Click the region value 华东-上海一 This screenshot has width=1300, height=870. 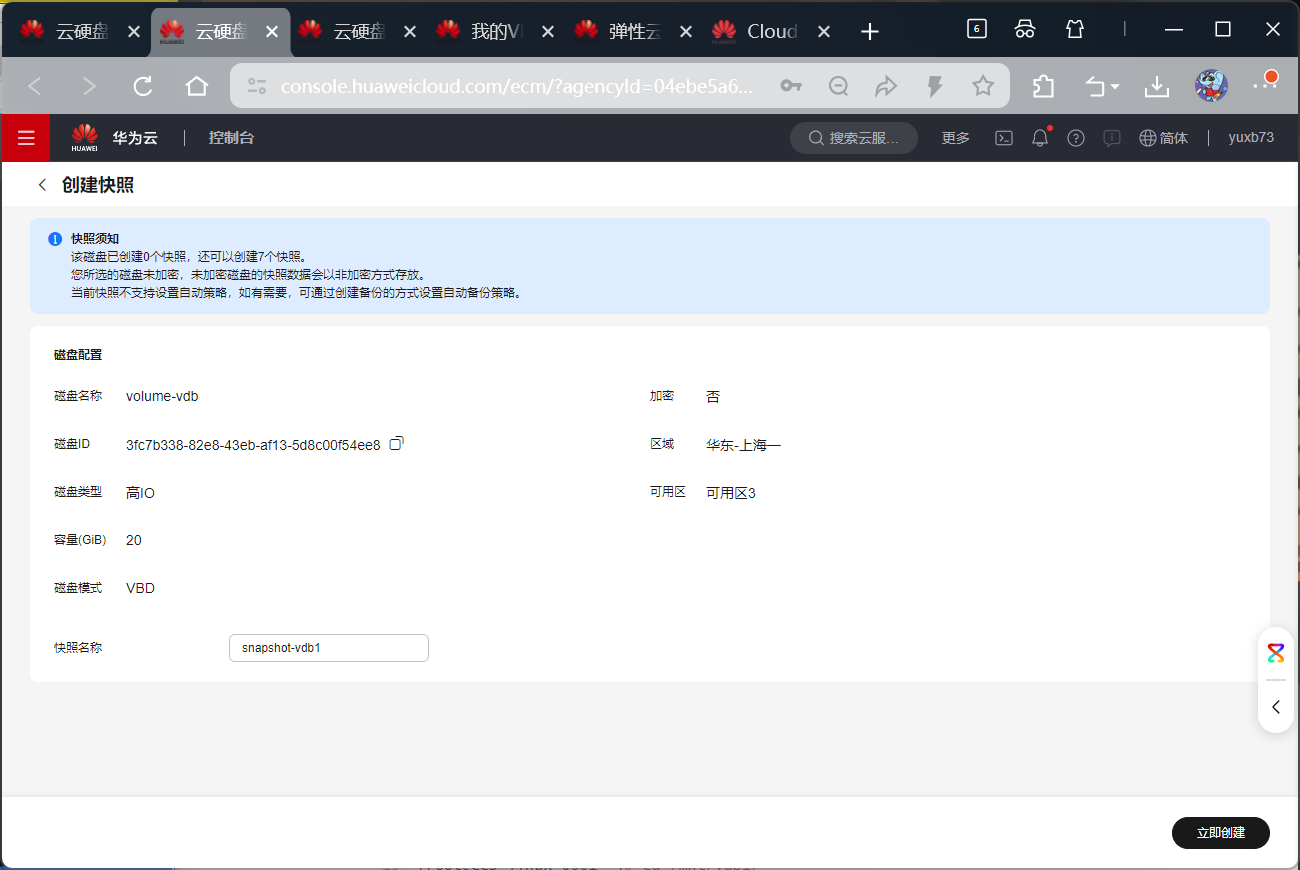pos(743,445)
